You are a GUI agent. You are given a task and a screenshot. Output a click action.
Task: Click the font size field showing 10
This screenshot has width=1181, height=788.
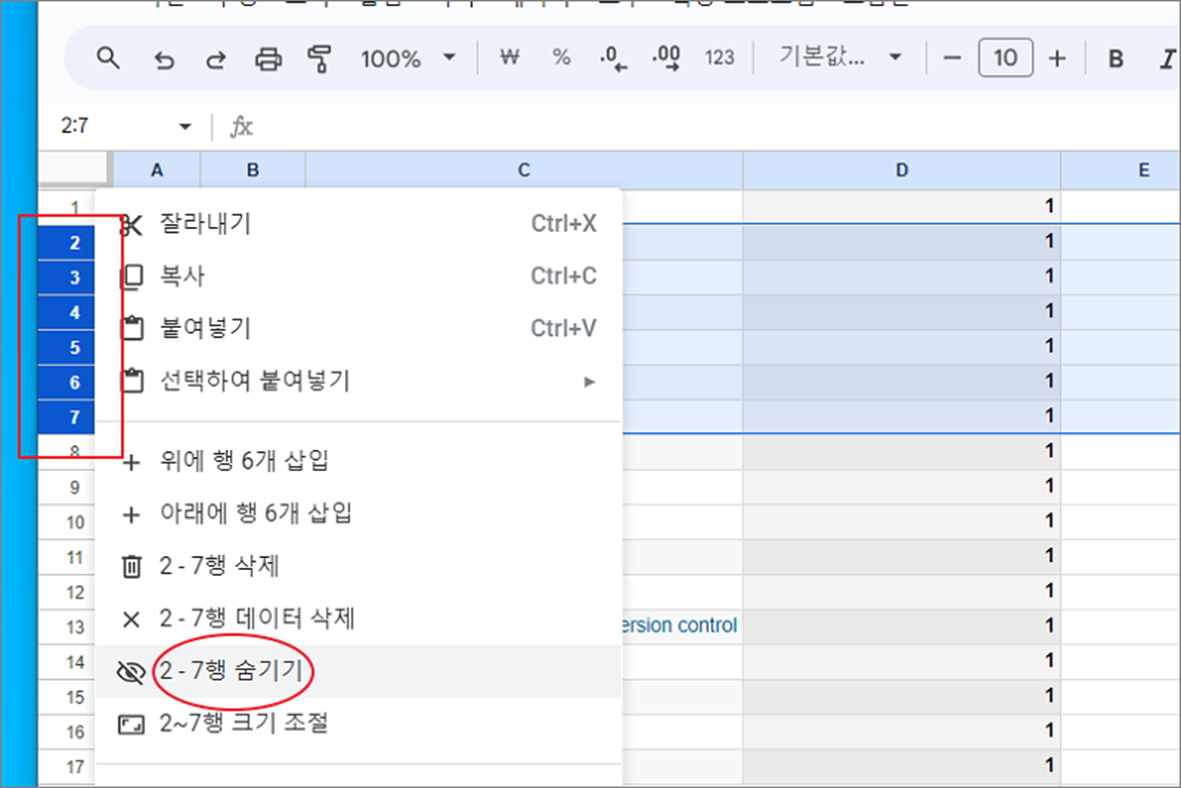click(x=1005, y=58)
